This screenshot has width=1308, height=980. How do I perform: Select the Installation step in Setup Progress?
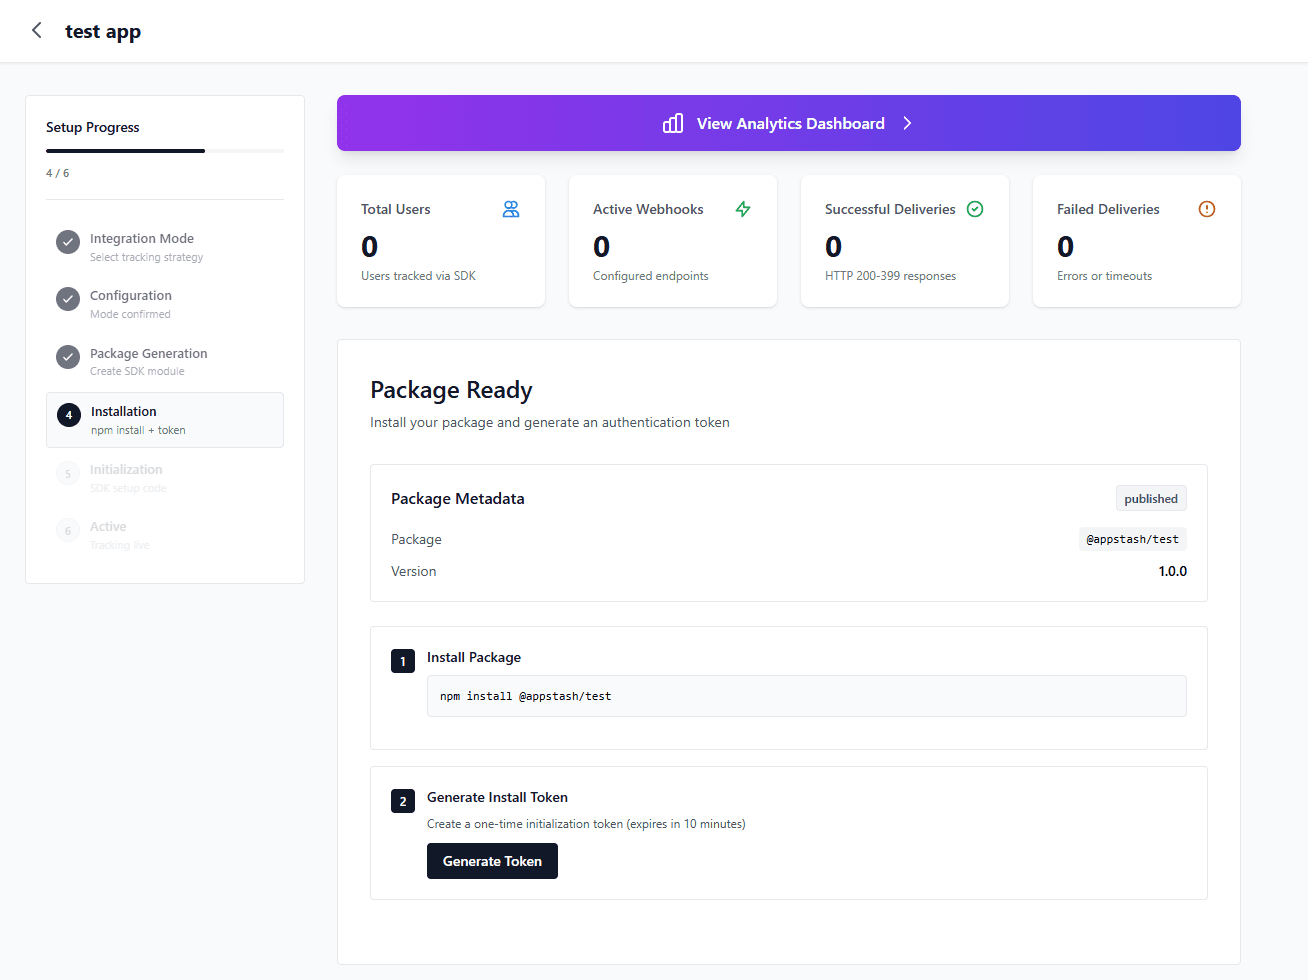click(164, 419)
